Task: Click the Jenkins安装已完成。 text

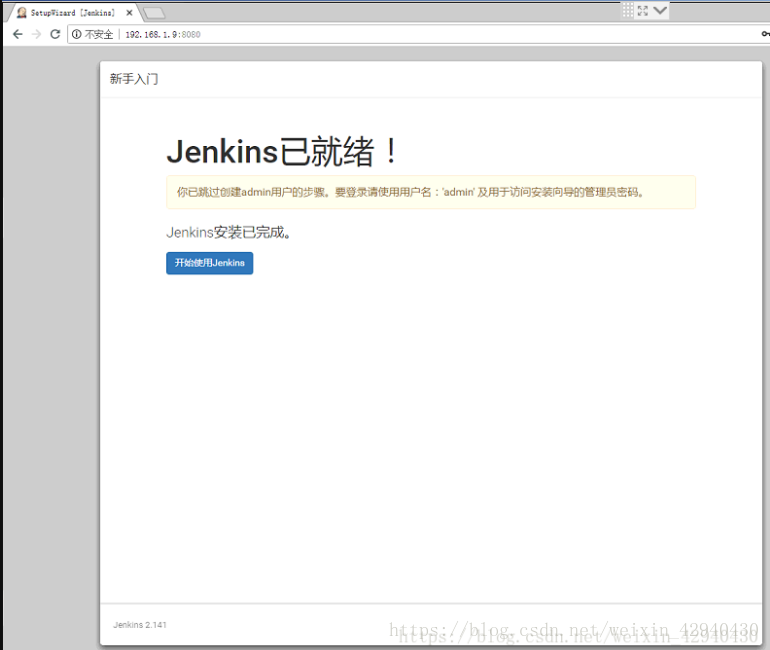Action: click(228, 232)
